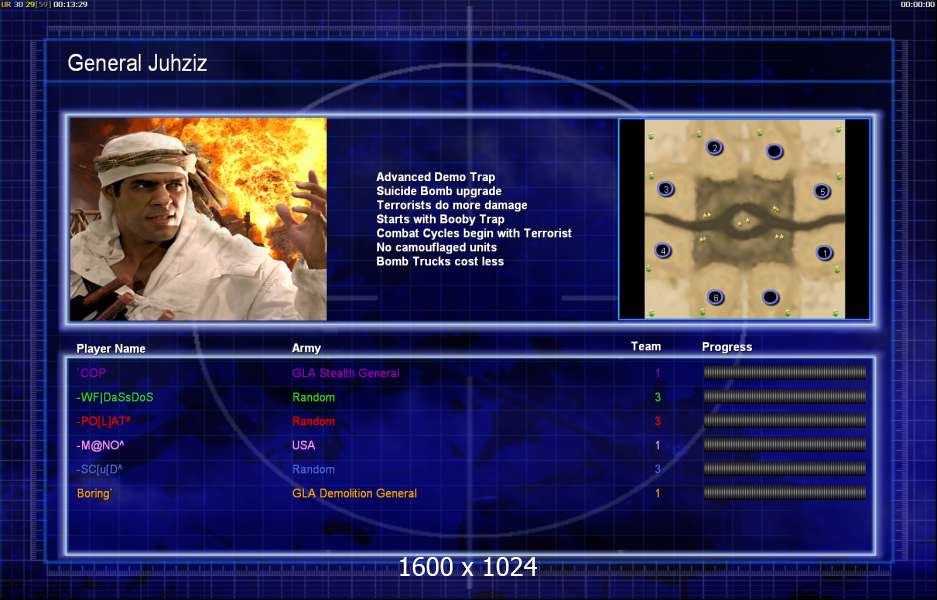Pick the unnumbered start marker beside marker 6
Screen dimensions: 937x600
pyautogui.click(x=770, y=296)
